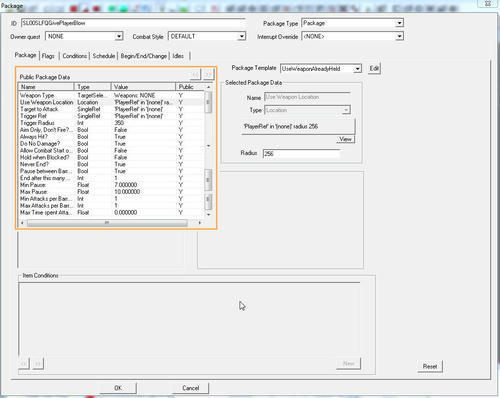Click the list scroll-up arrow beside Public column

click(209, 87)
